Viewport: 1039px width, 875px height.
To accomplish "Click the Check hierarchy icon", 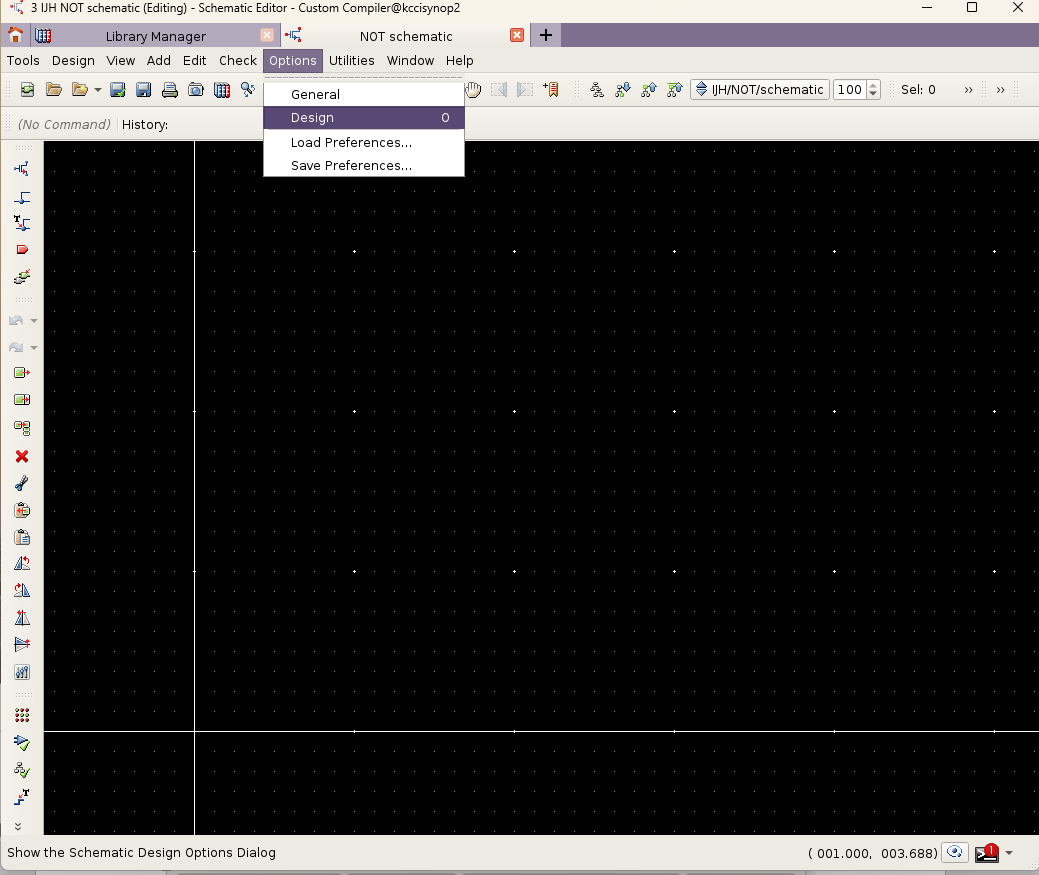I will pyautogui.click(x=22, y=770).
